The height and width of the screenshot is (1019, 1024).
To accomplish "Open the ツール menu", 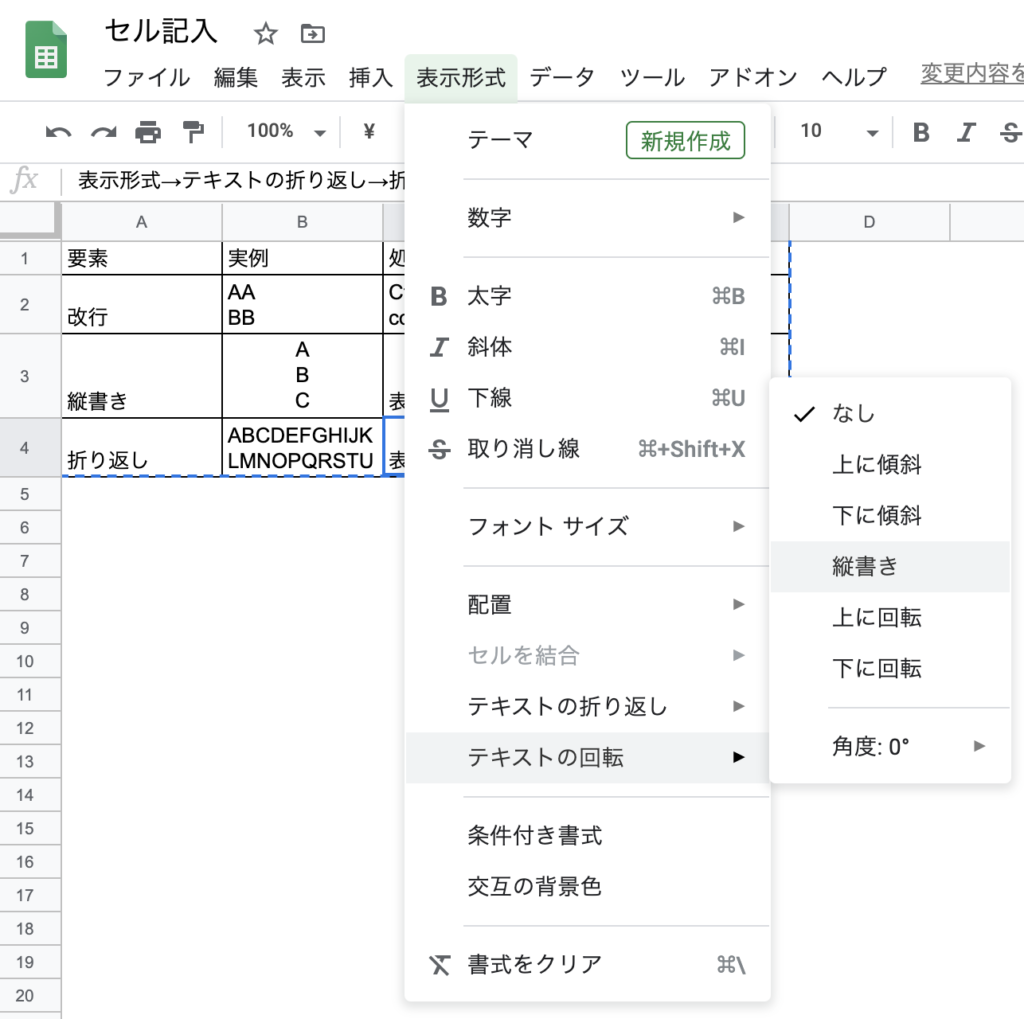I will point(652,78).
